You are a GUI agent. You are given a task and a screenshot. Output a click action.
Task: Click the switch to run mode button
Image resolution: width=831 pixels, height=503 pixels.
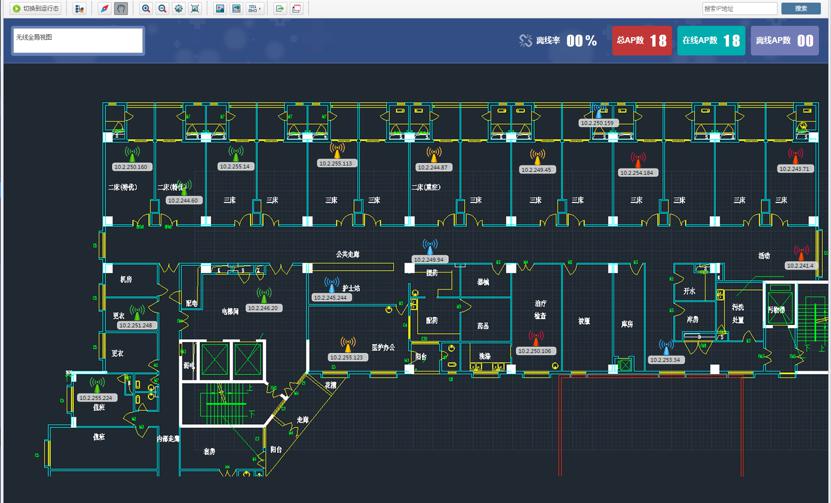point(36,8)
